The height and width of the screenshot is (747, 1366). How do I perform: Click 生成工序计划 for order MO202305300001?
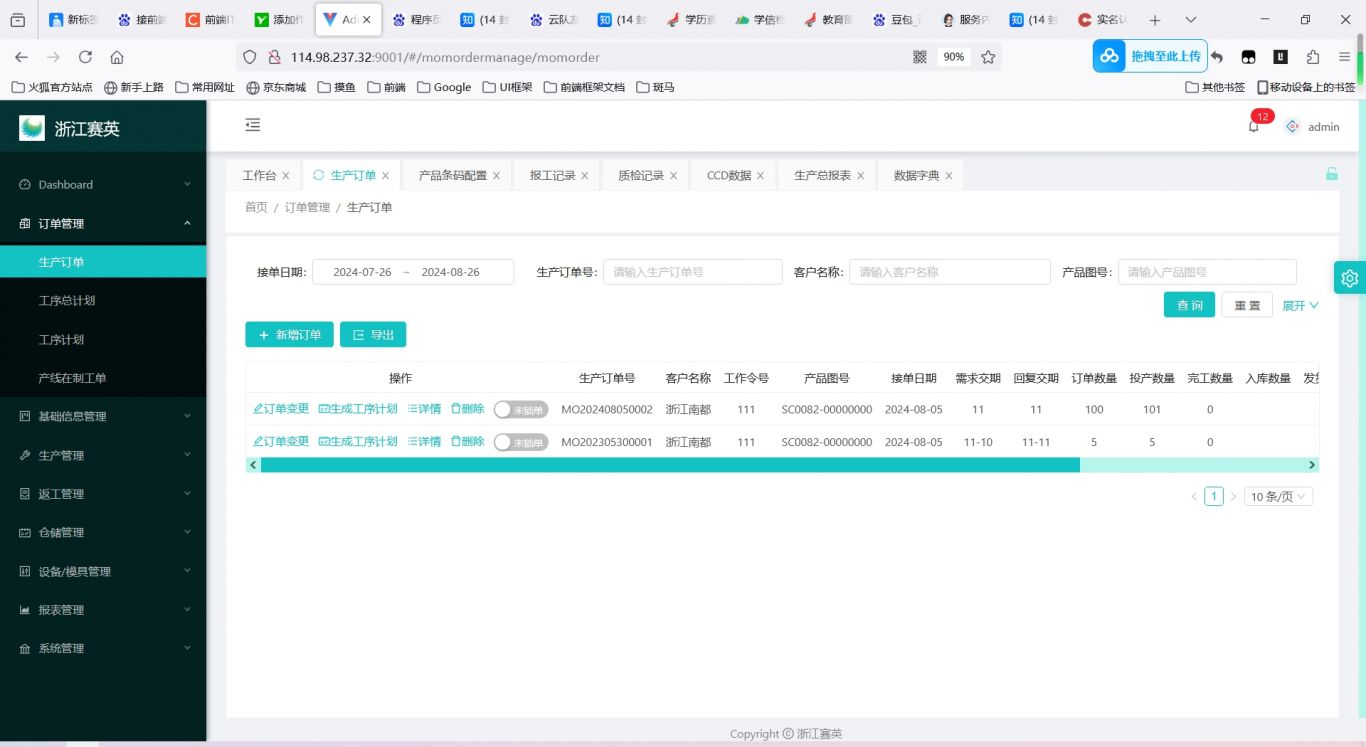tap(358, 441)
